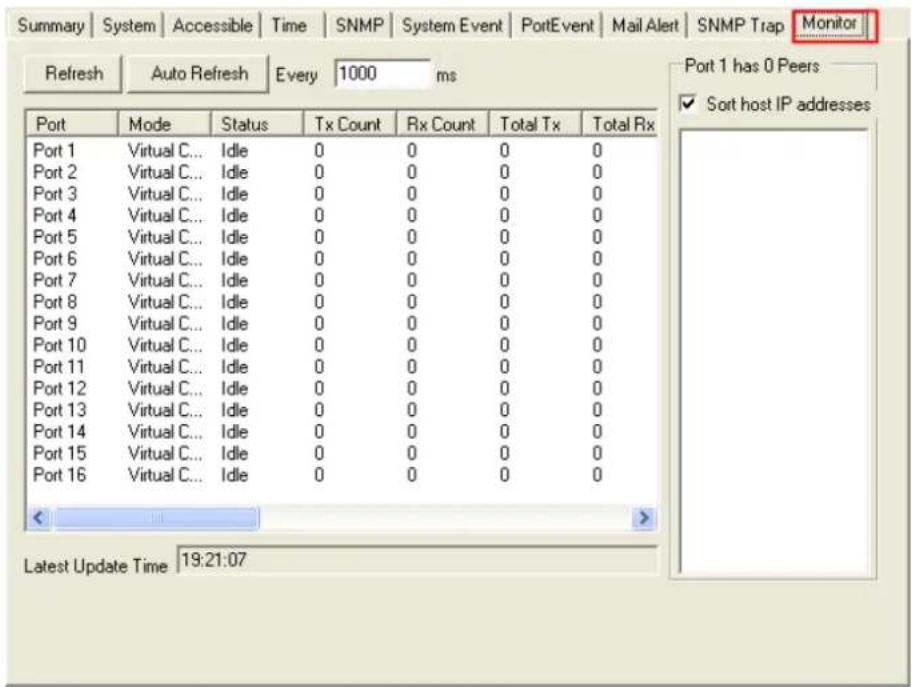Select the Port 16 row
This screenshot has height=687, width=912.
click(x=342, y=475)
